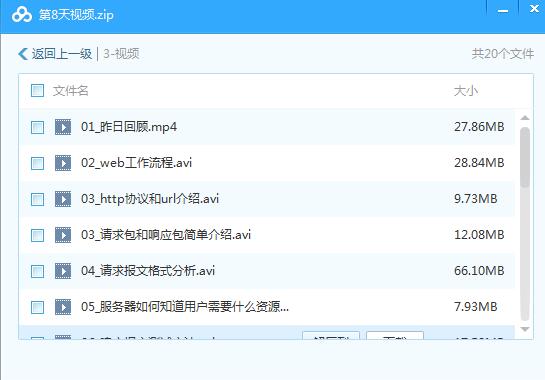Click video icon for 01_昨日回顾.mp4
Image resolution: width=545 pixels, height=380 pixels.
point(63,127)
